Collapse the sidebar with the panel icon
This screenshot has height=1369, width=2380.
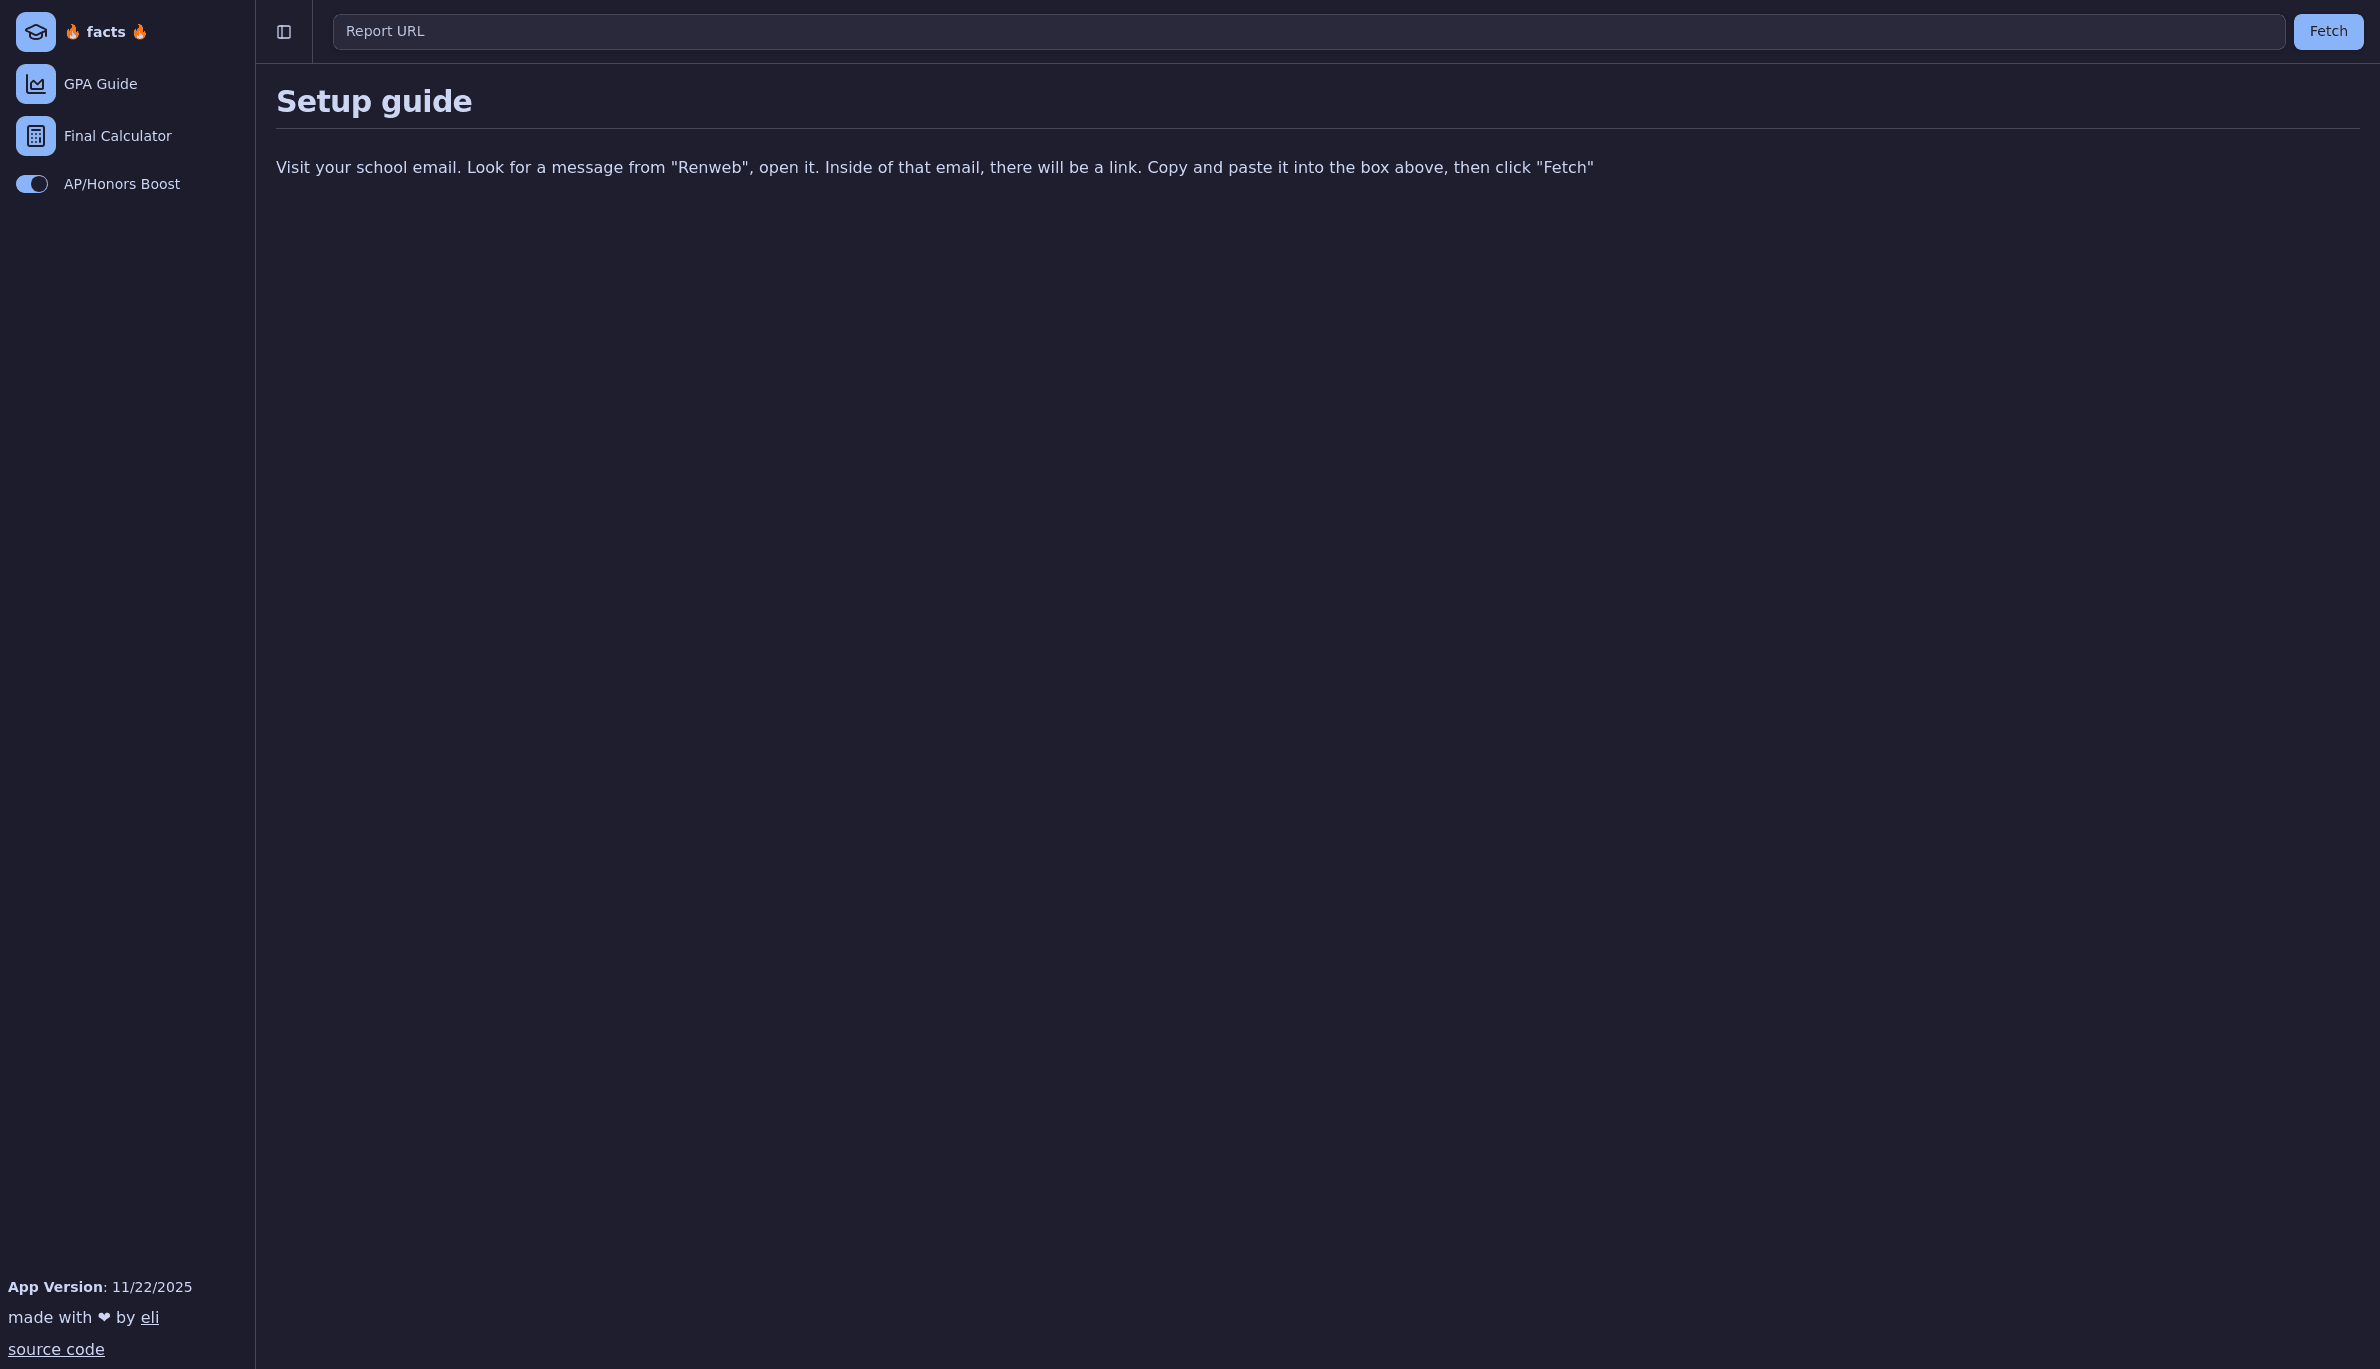[x=284, y=32]
